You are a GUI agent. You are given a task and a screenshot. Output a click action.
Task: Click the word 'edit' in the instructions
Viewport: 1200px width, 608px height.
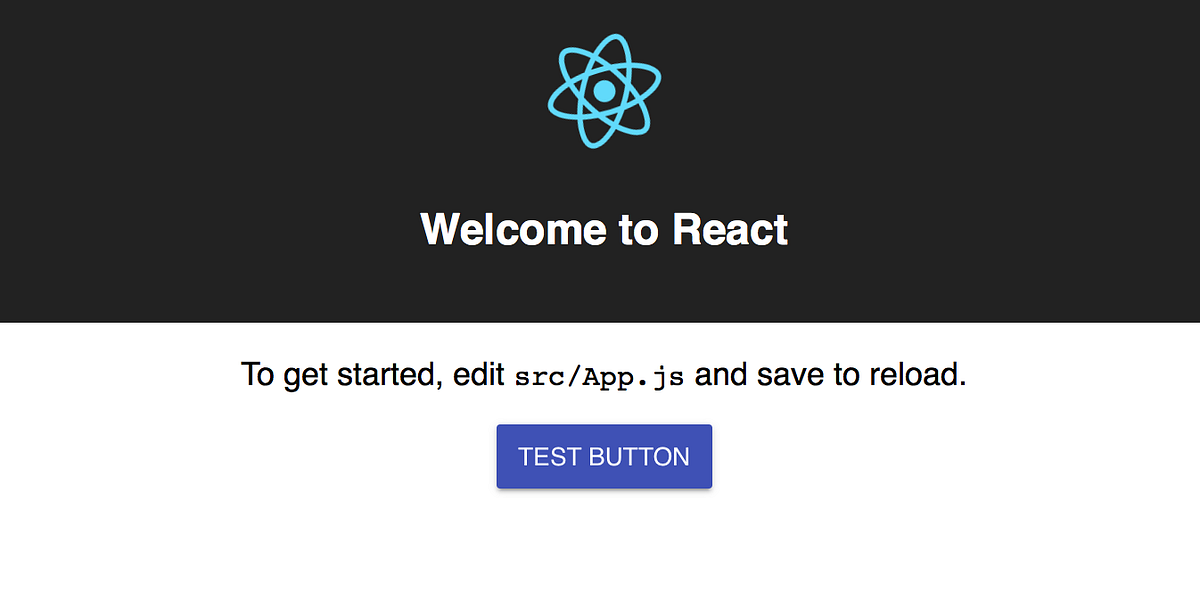point(478,373)
